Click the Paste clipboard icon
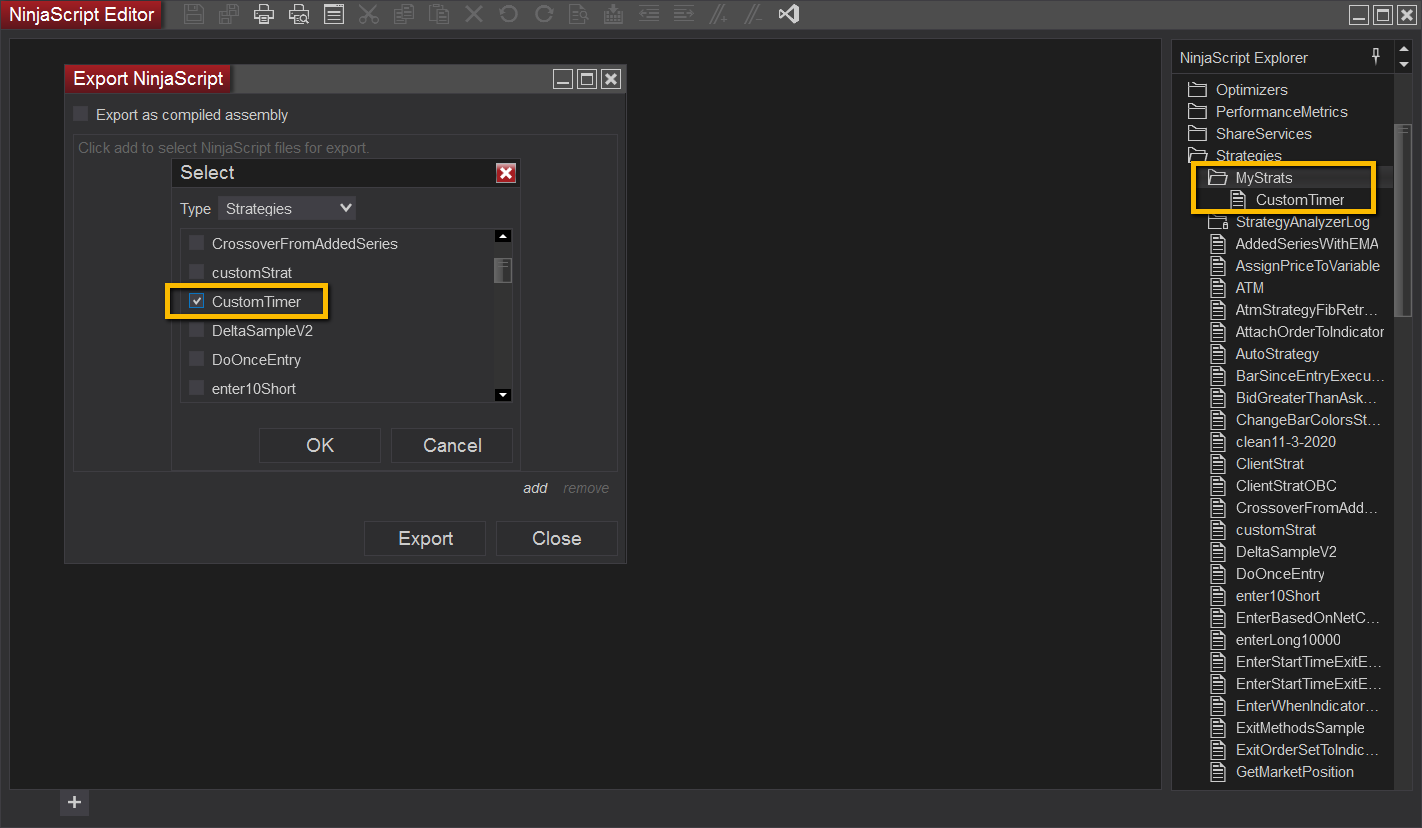 (x=439, y=15)
